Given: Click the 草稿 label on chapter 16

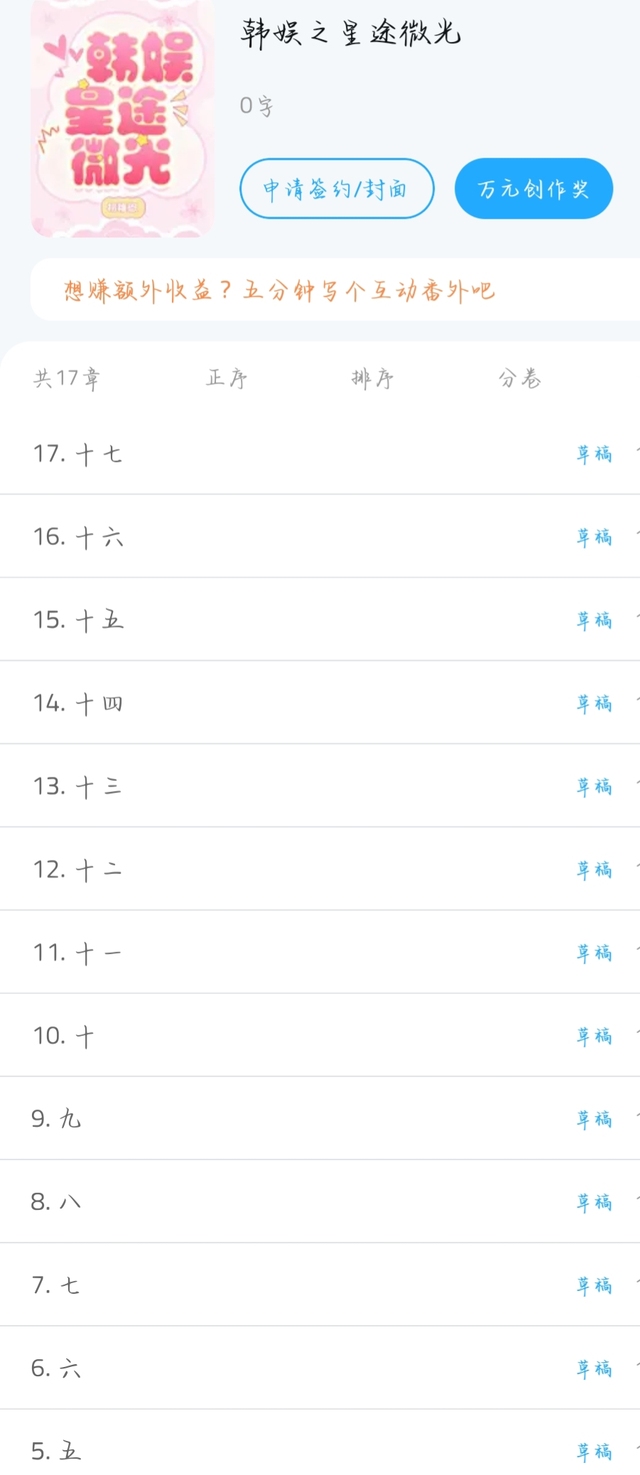Looking at the screenshot, I should pos(594,537).
